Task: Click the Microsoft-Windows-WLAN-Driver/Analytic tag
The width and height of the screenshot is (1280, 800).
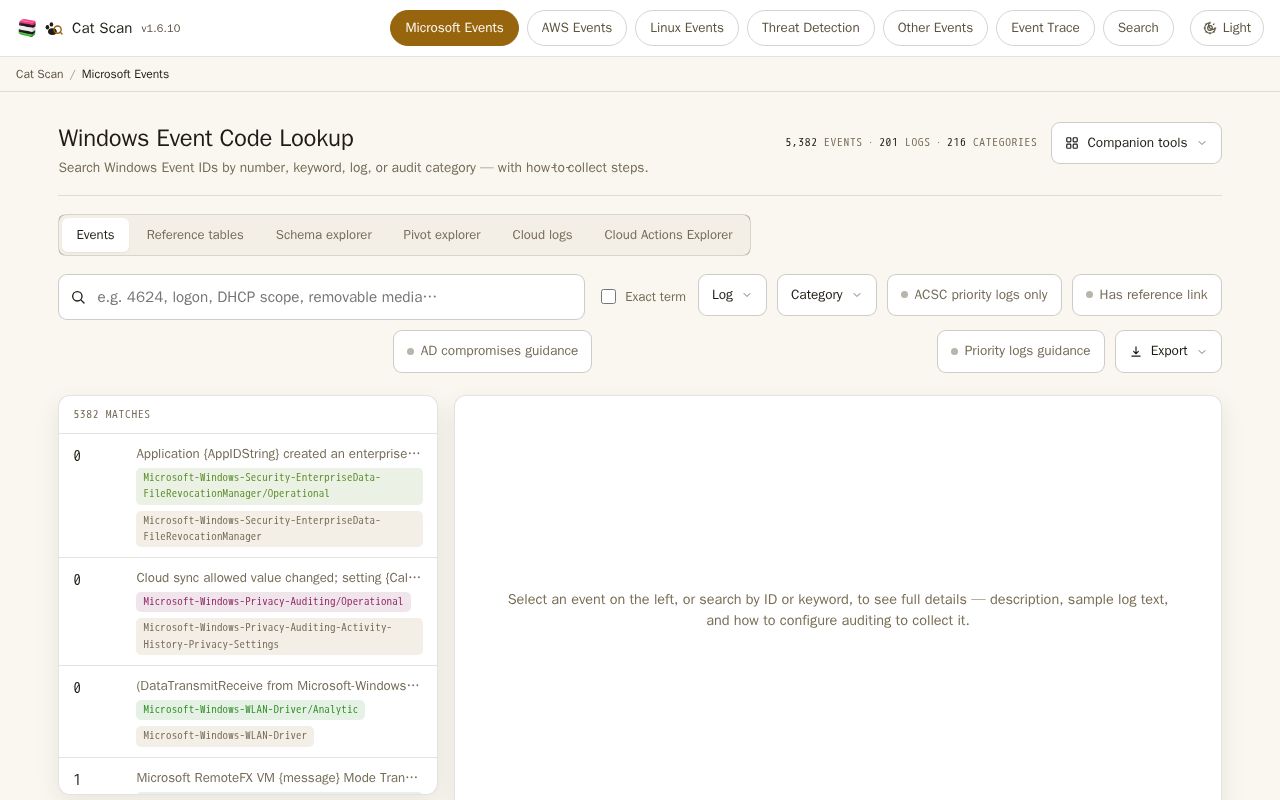Action: [x=250, y=710]
